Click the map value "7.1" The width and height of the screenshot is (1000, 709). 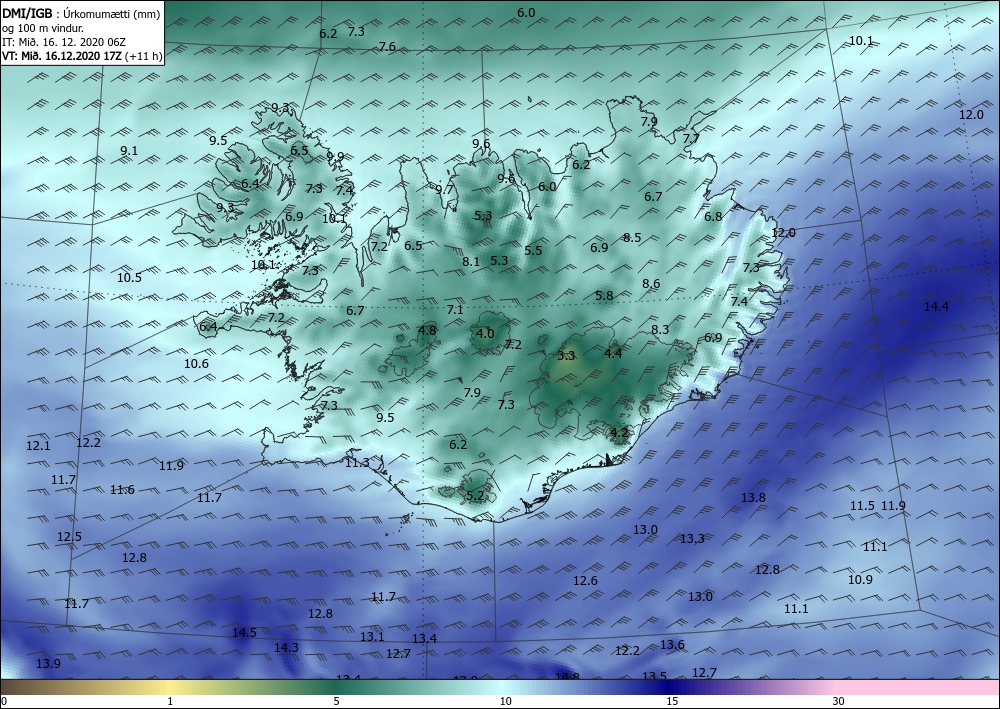(x=455, y=309)
